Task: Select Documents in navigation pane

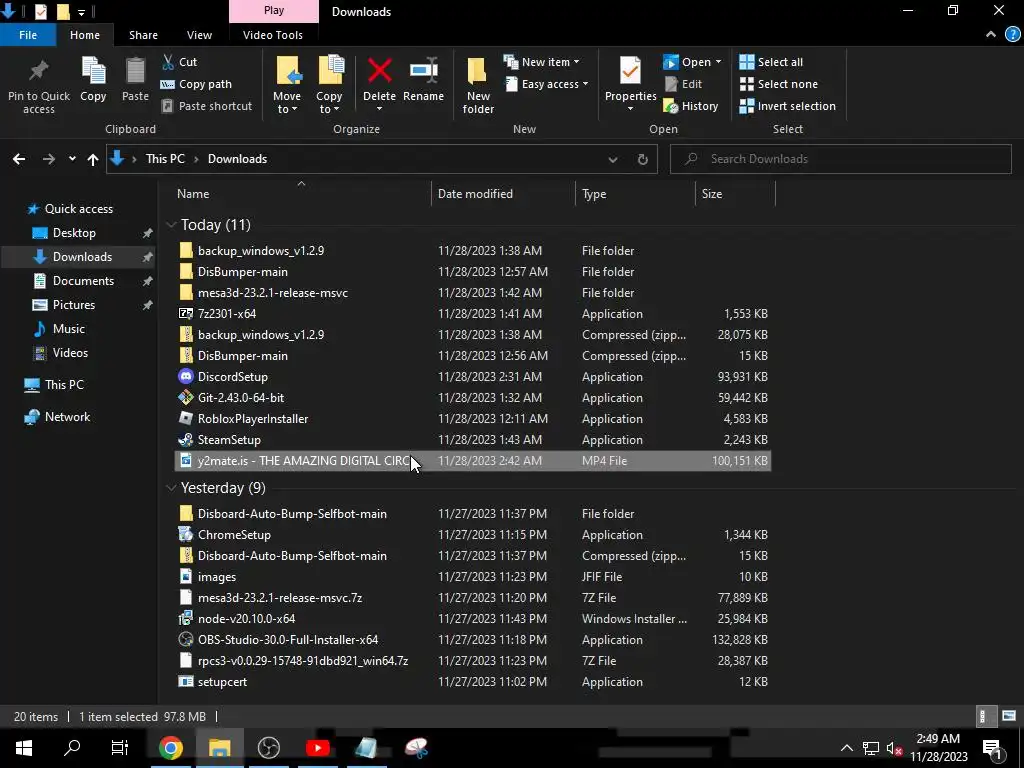Action: click(83, 281)
